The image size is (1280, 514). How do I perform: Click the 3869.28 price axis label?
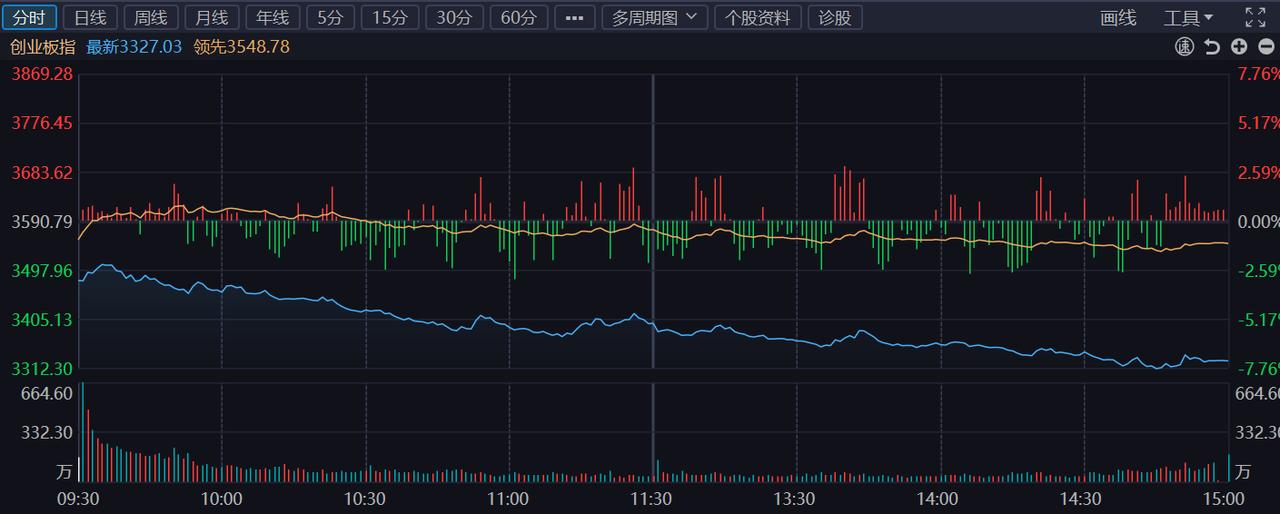[x=42, y=74]
